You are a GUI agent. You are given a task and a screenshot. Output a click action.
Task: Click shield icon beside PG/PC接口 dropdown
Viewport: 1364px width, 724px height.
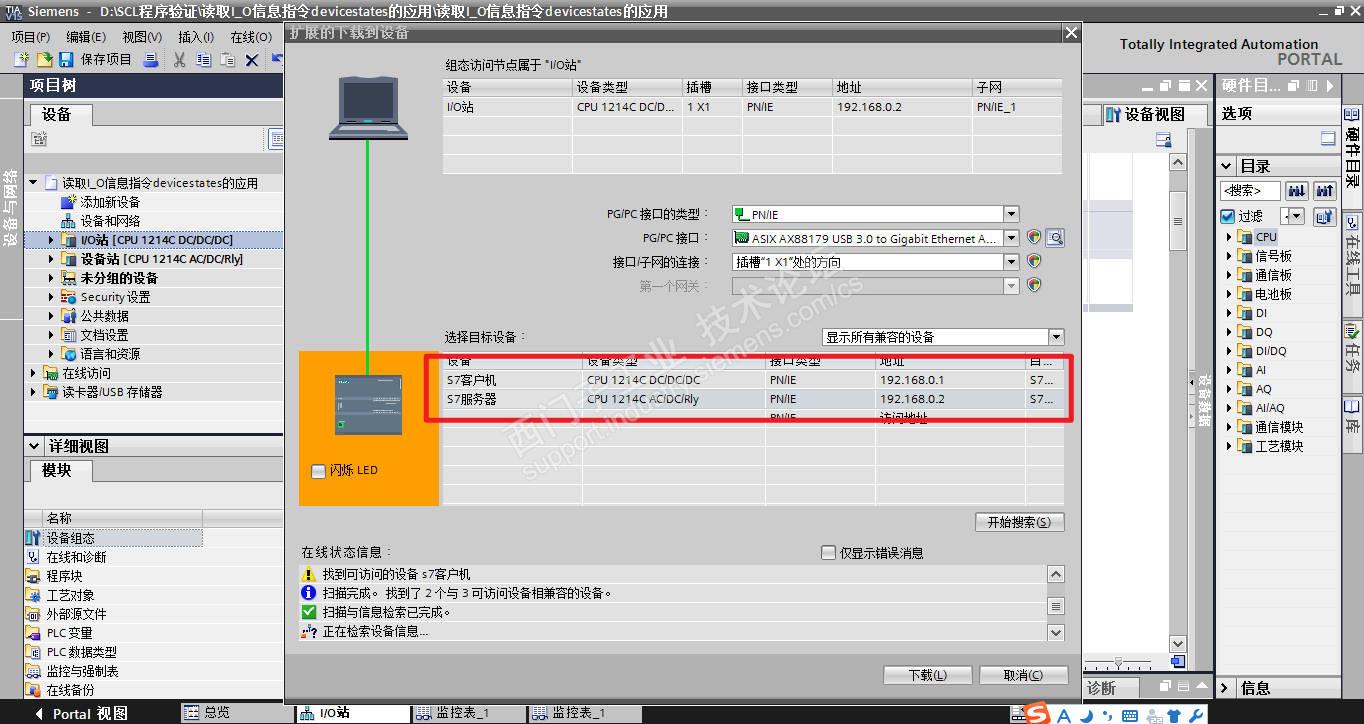(1034, 238)
